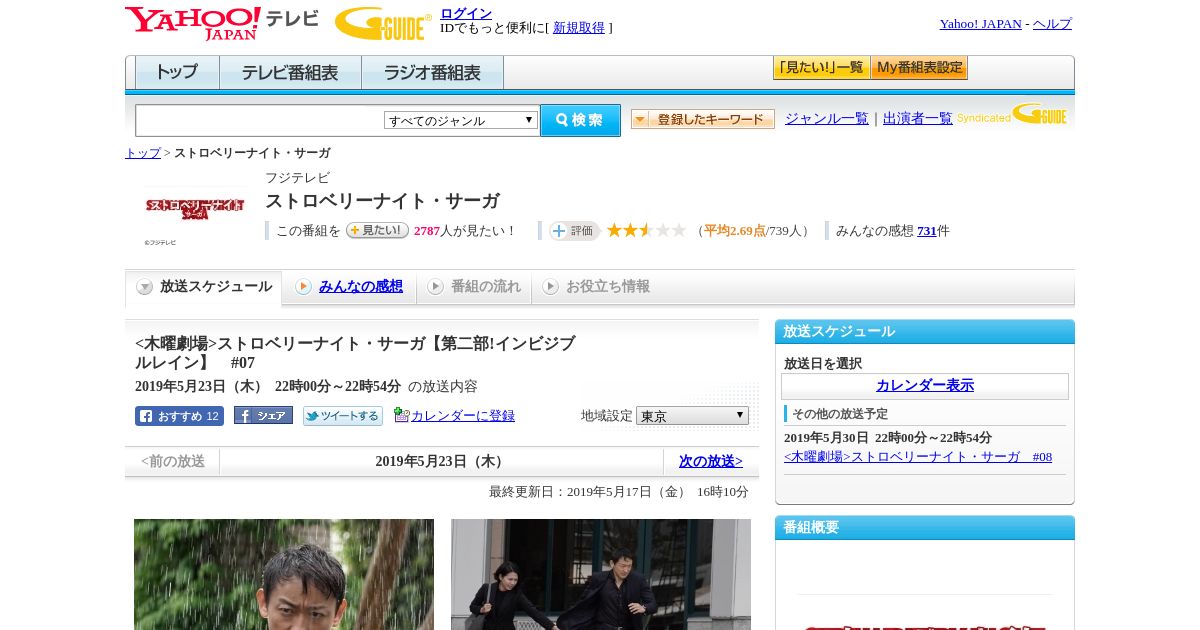Click 新規取得 link
This screenshot has width=1200, height=630.
point(579,28)
